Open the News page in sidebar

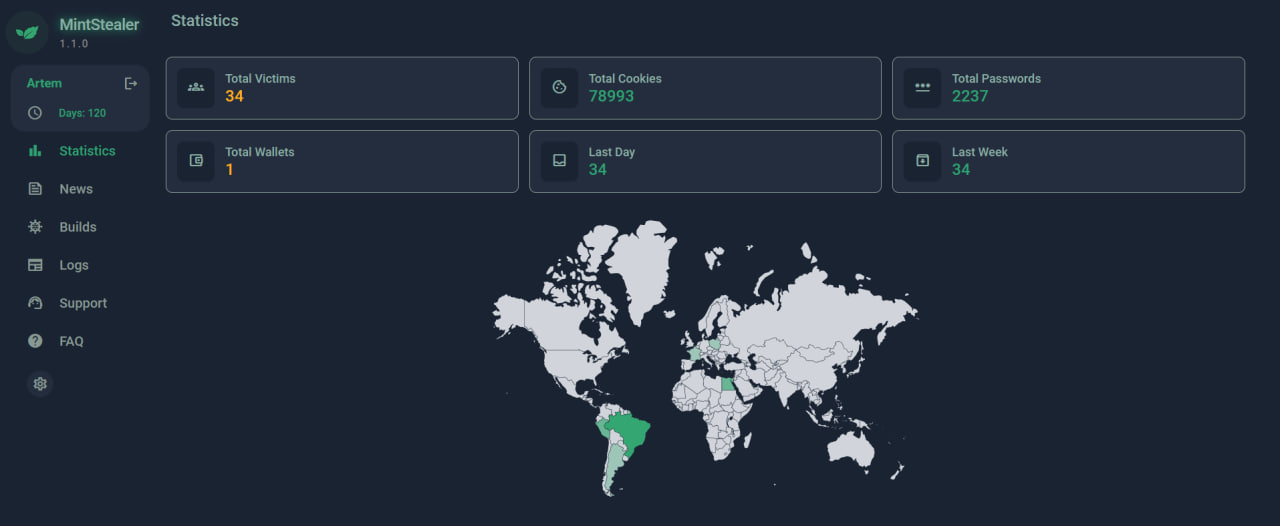tap(75, 189)
